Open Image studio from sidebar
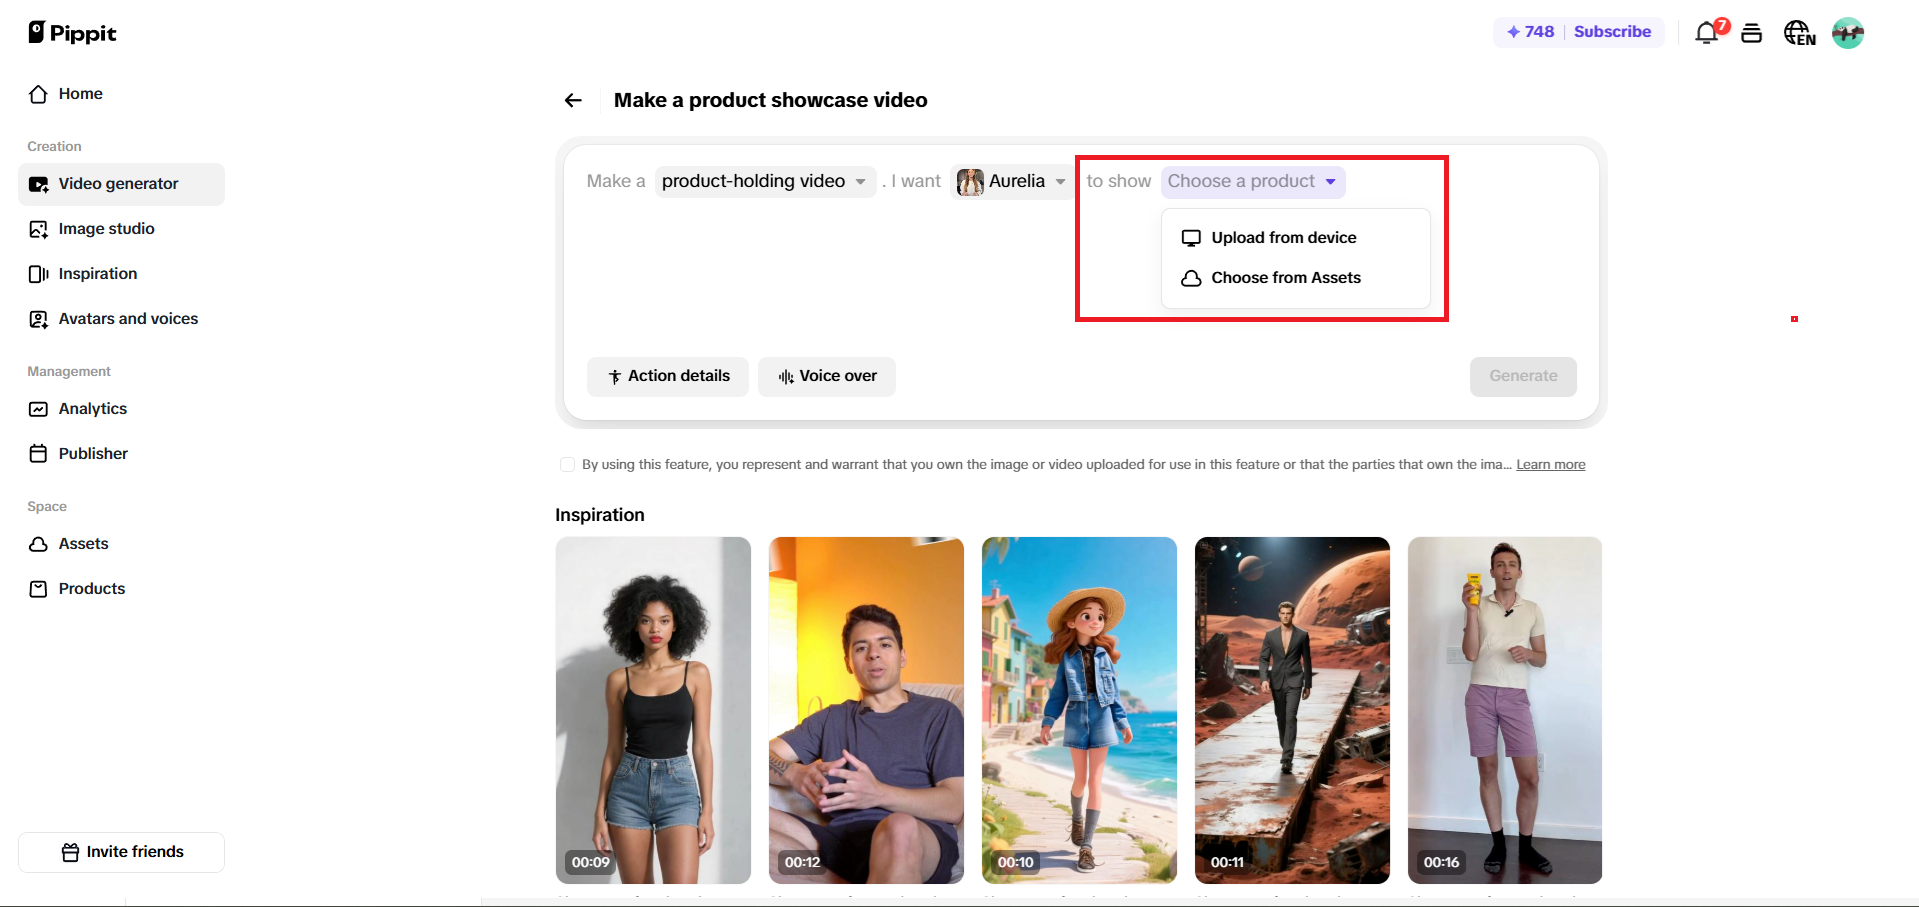The image size is (1919, 907). pyautogui.click(x=106, y=229)
